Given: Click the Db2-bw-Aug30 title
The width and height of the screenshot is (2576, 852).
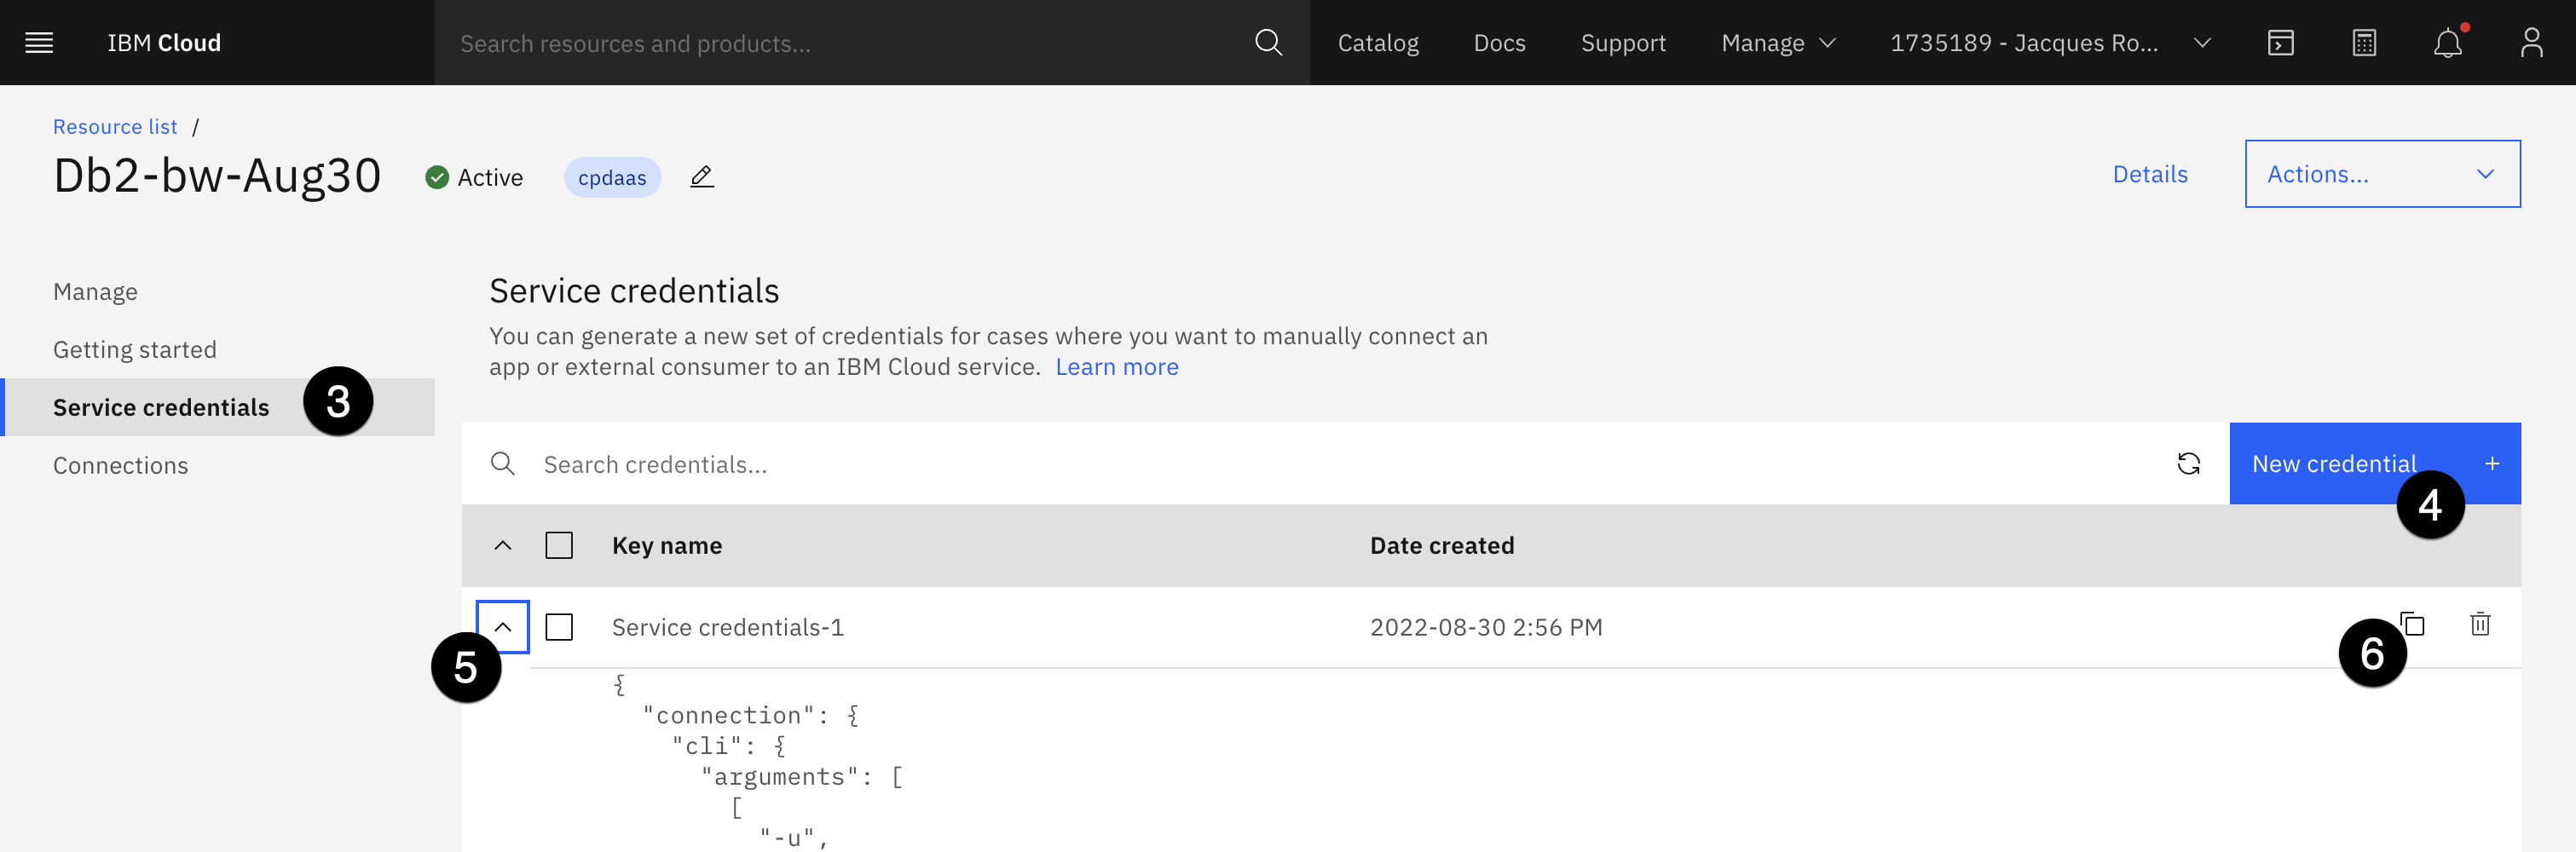Looking at the screenshot, I should [x=217, y=176].
